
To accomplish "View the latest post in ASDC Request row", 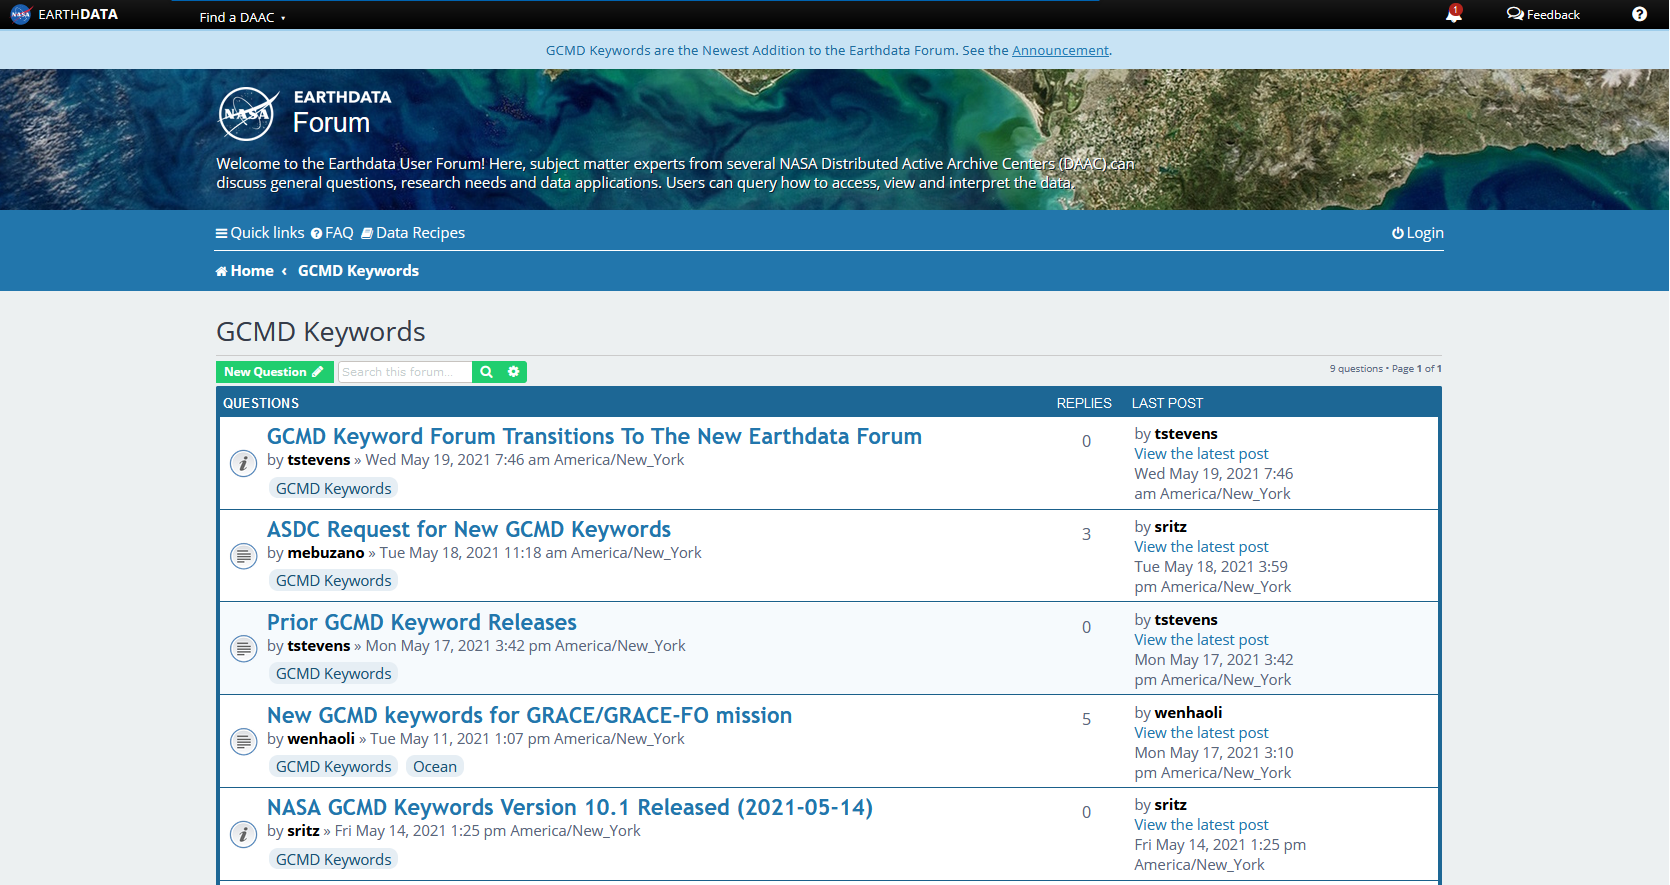I will 1201,547.
